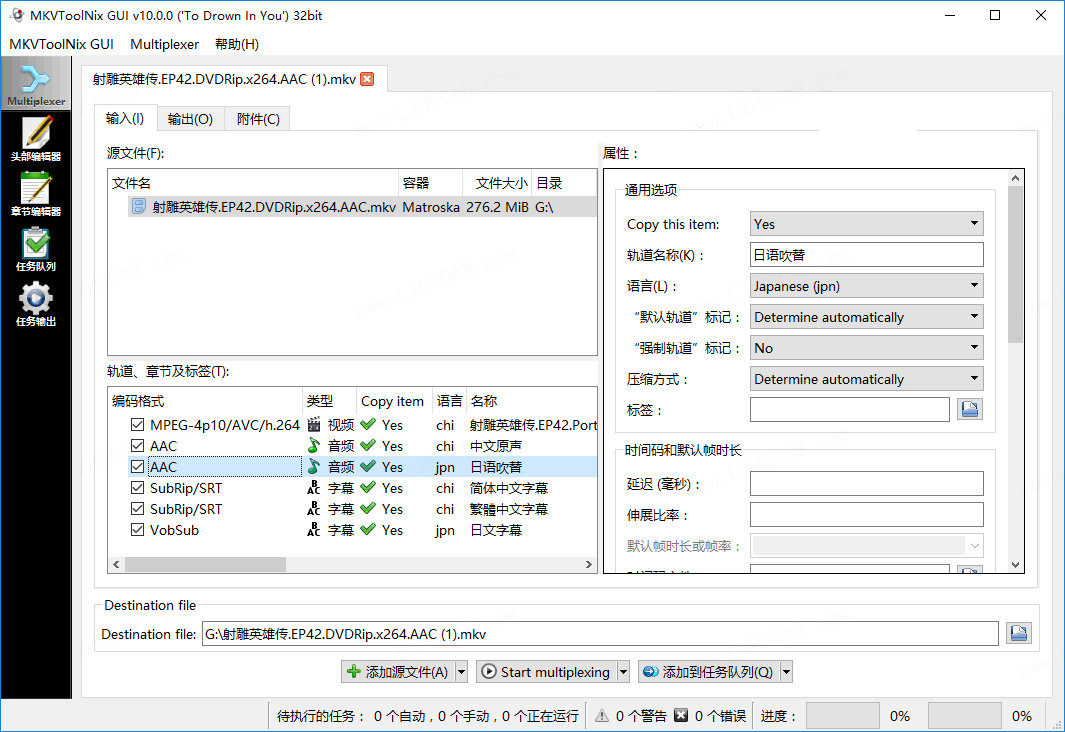Viewport: 1065px width, 732px height.
Task: Click the tracks list scroll right arrow
Action: pos(589,564)
